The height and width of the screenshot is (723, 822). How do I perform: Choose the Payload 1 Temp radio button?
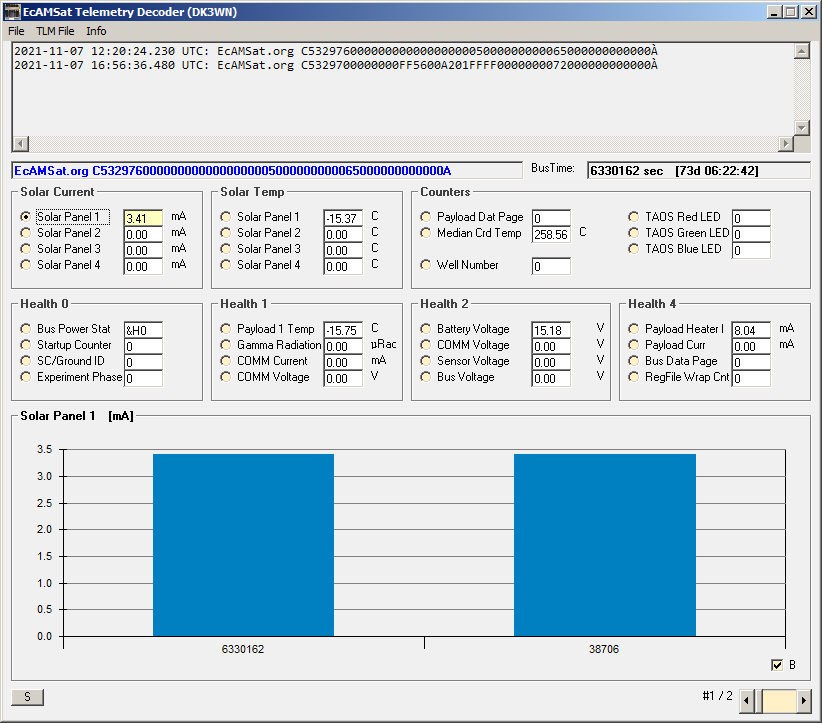225,329
